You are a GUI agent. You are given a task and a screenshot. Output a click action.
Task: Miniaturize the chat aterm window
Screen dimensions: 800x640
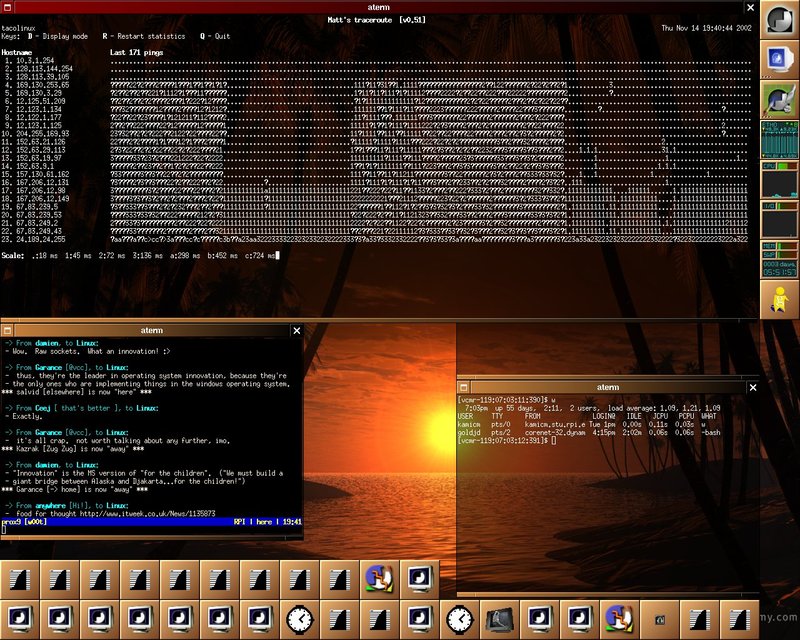coord(7,330)
